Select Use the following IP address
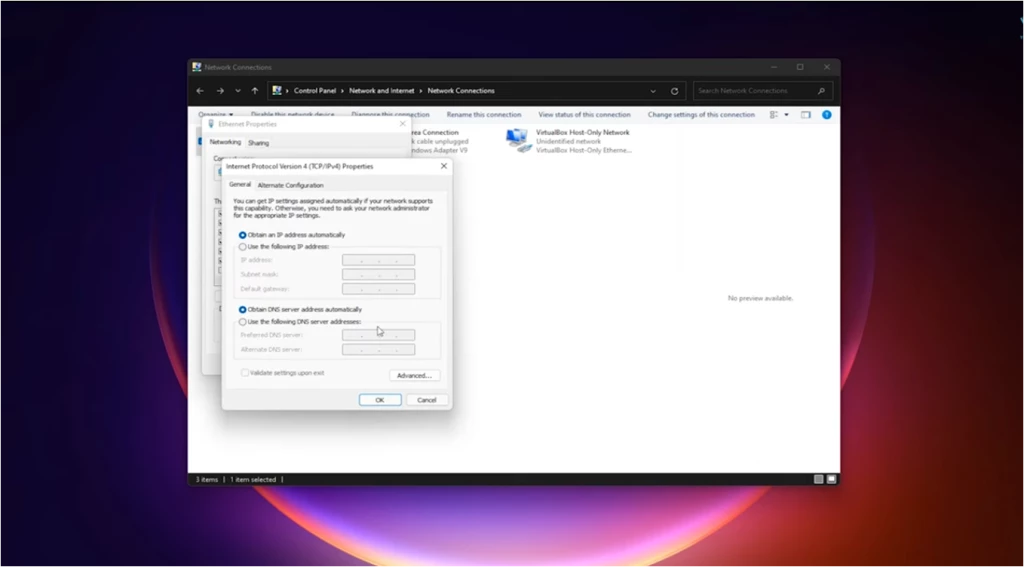The image size is (1024, 567). click(x=284, y=247)
